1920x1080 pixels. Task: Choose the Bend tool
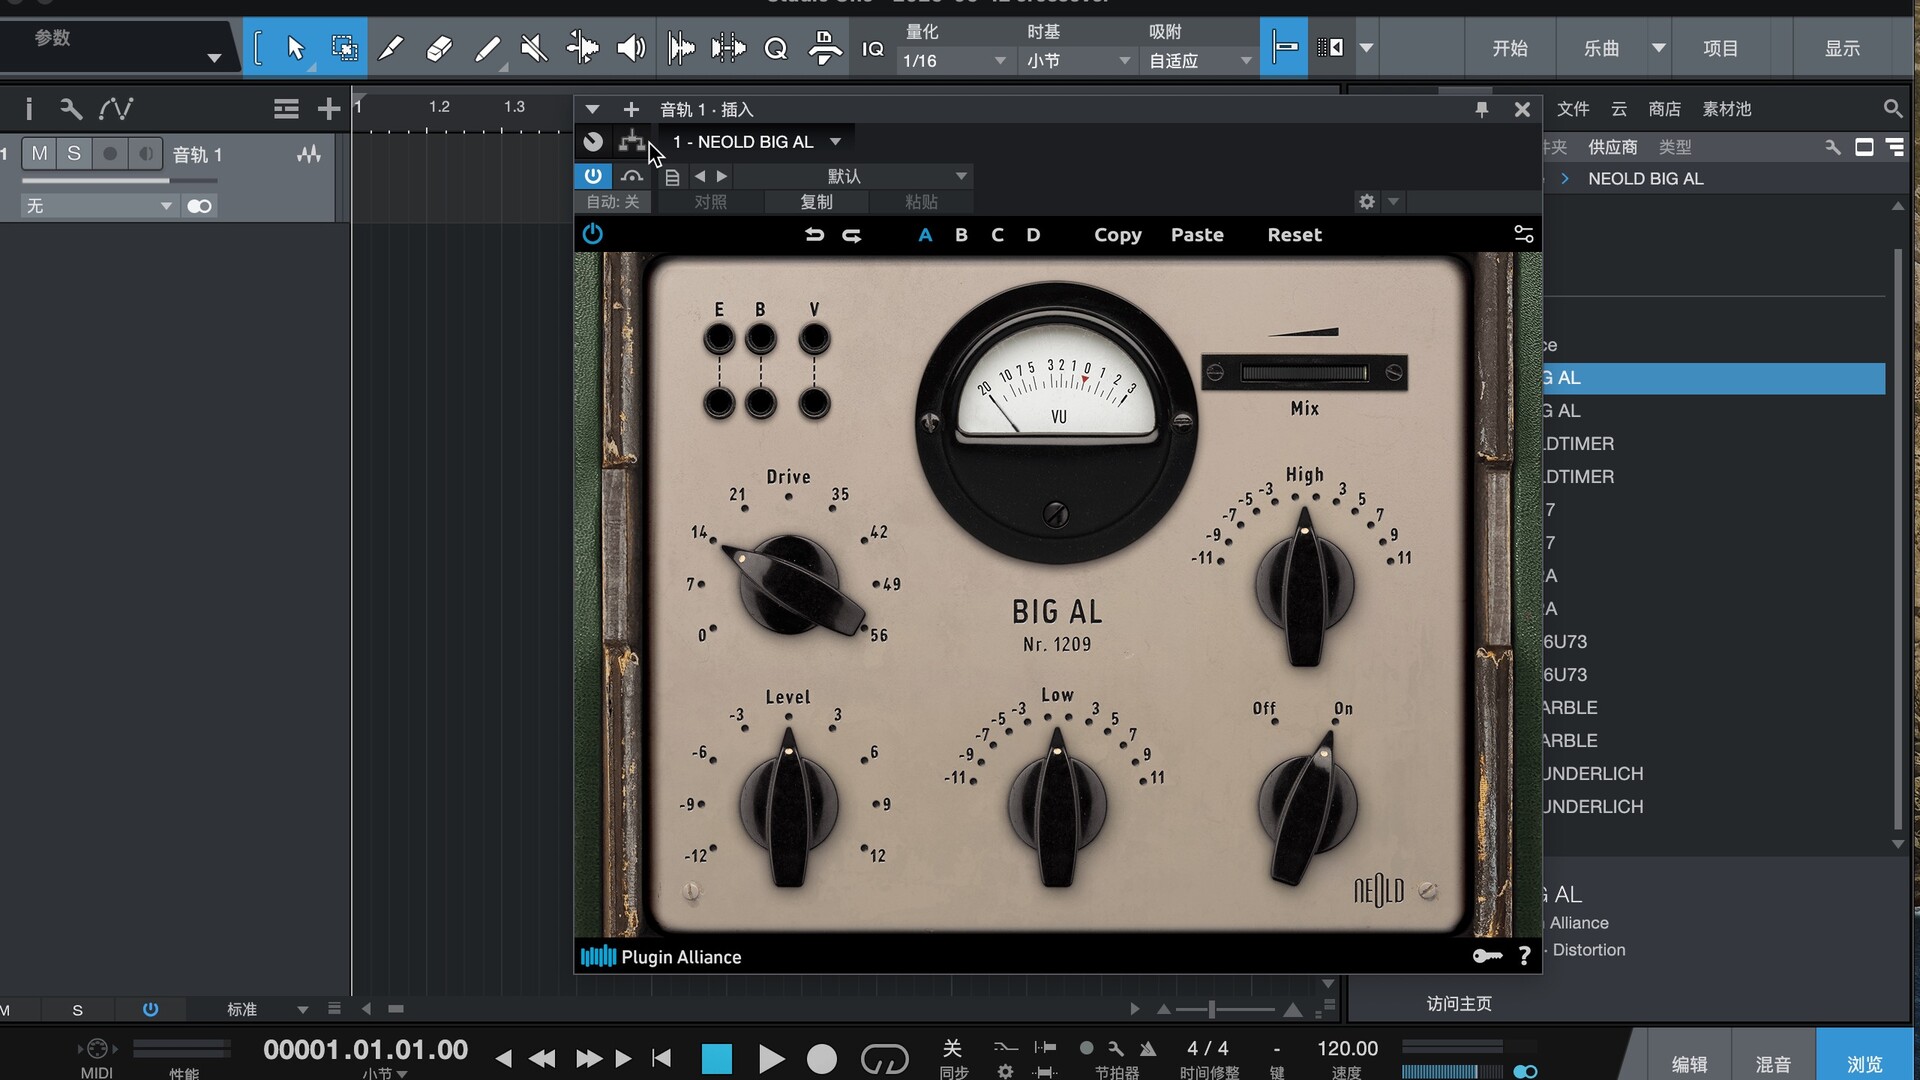tap(582, 48)
